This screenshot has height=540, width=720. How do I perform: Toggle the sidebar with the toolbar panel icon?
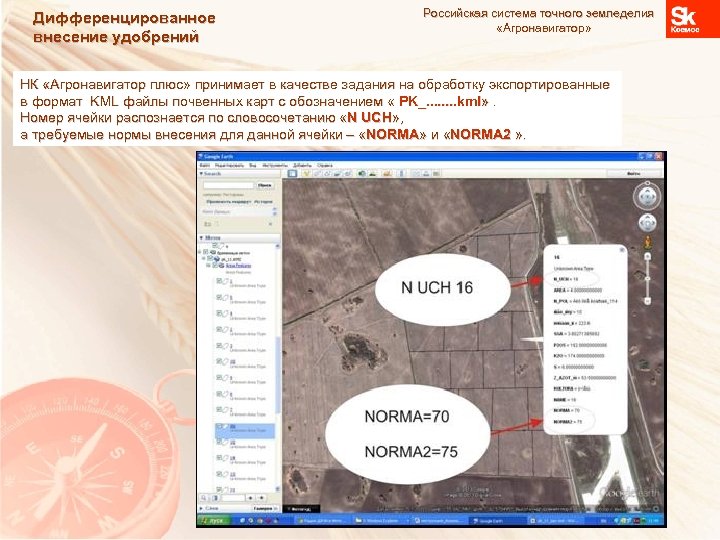click(x=292, y=174)
